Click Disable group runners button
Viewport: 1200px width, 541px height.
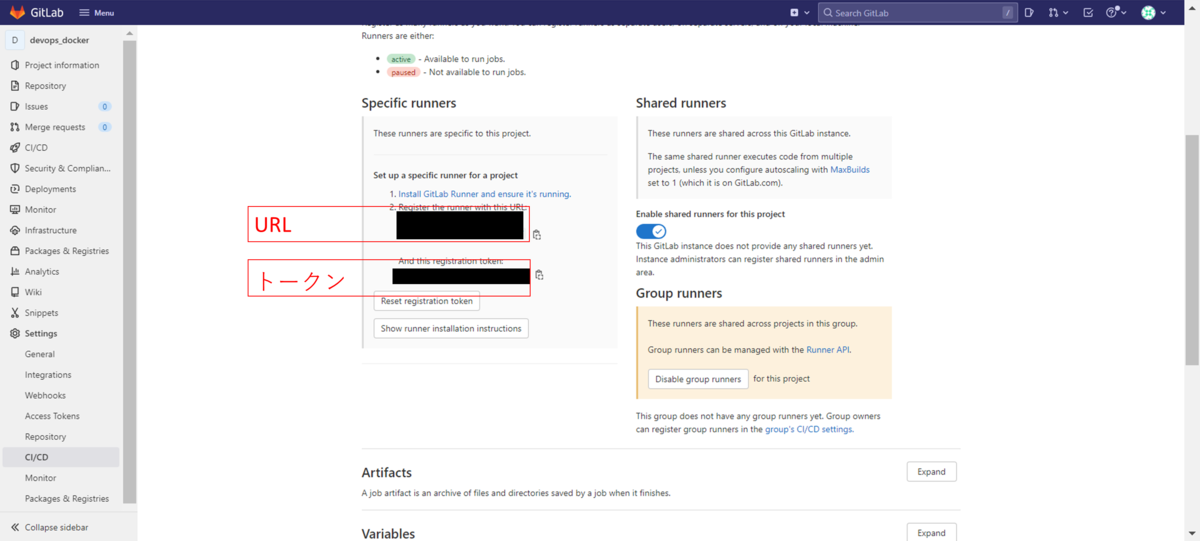(698, 379)
